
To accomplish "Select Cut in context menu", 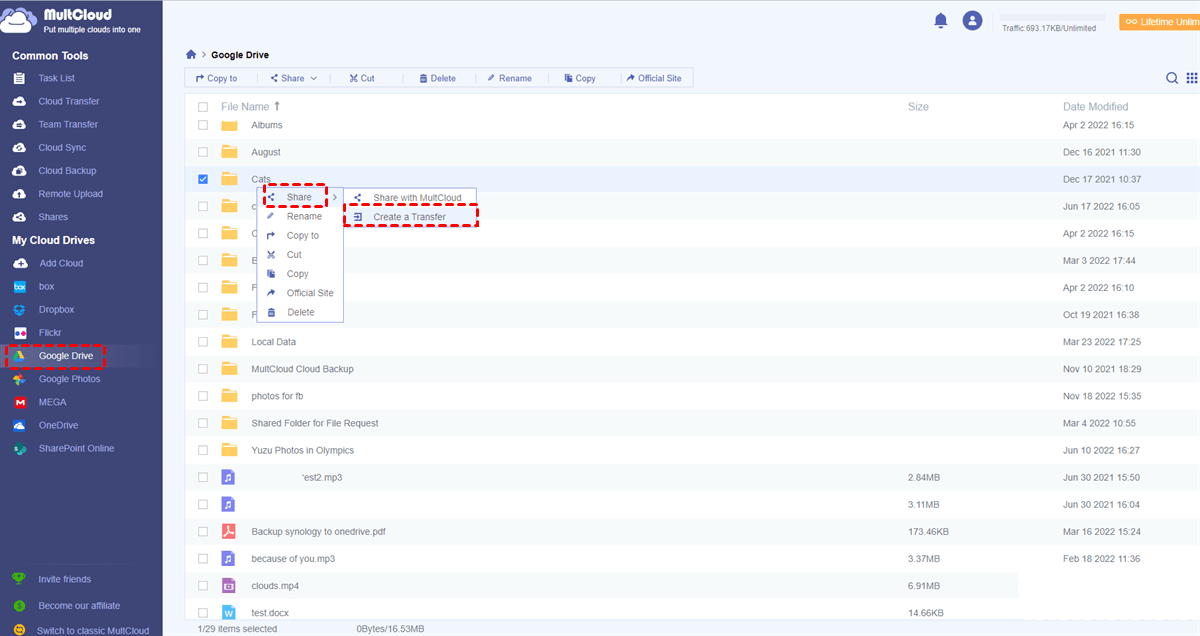I will [300, 255].
